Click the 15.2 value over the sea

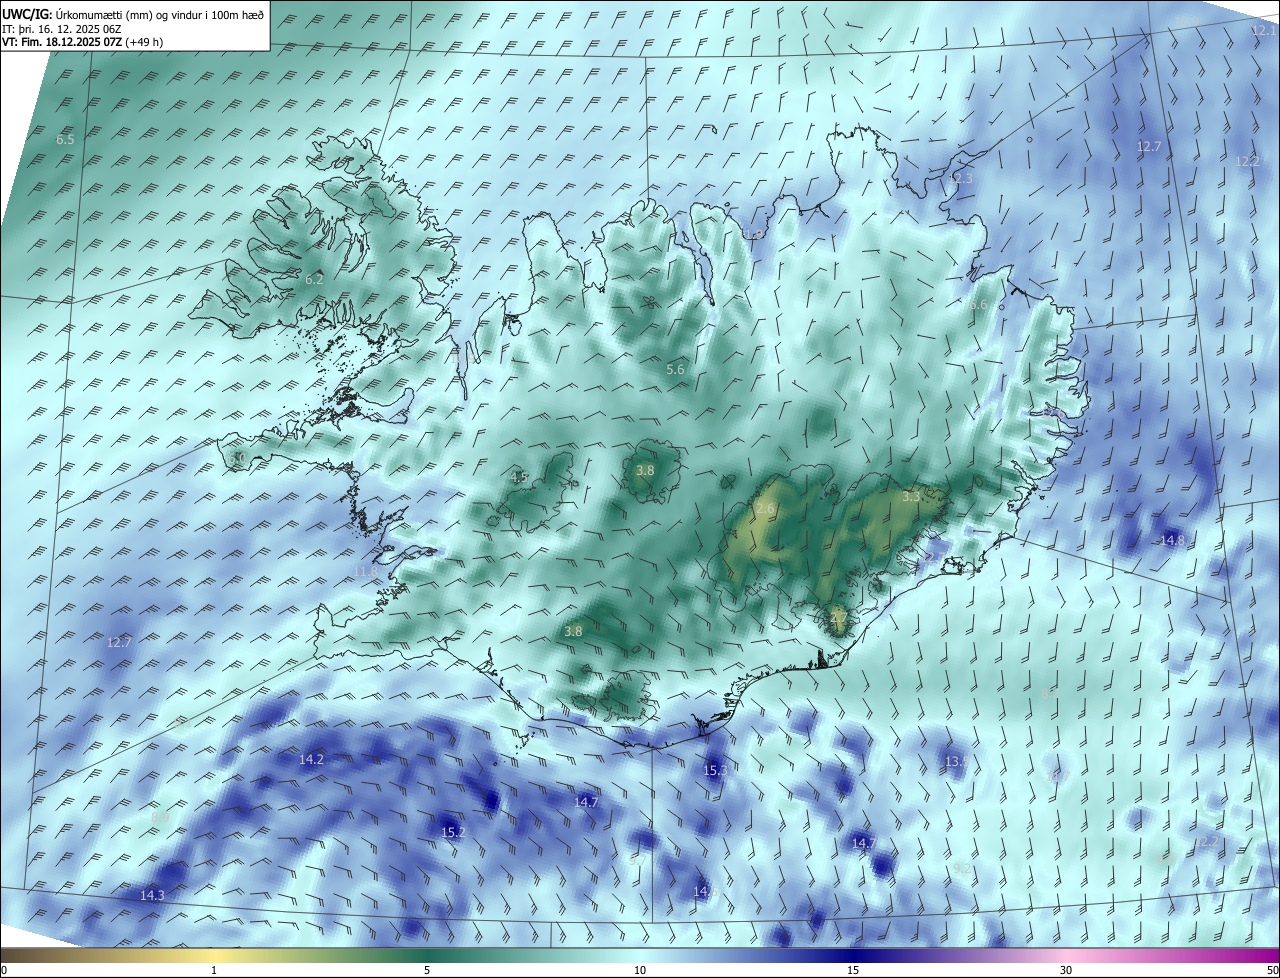coord(453,832)
